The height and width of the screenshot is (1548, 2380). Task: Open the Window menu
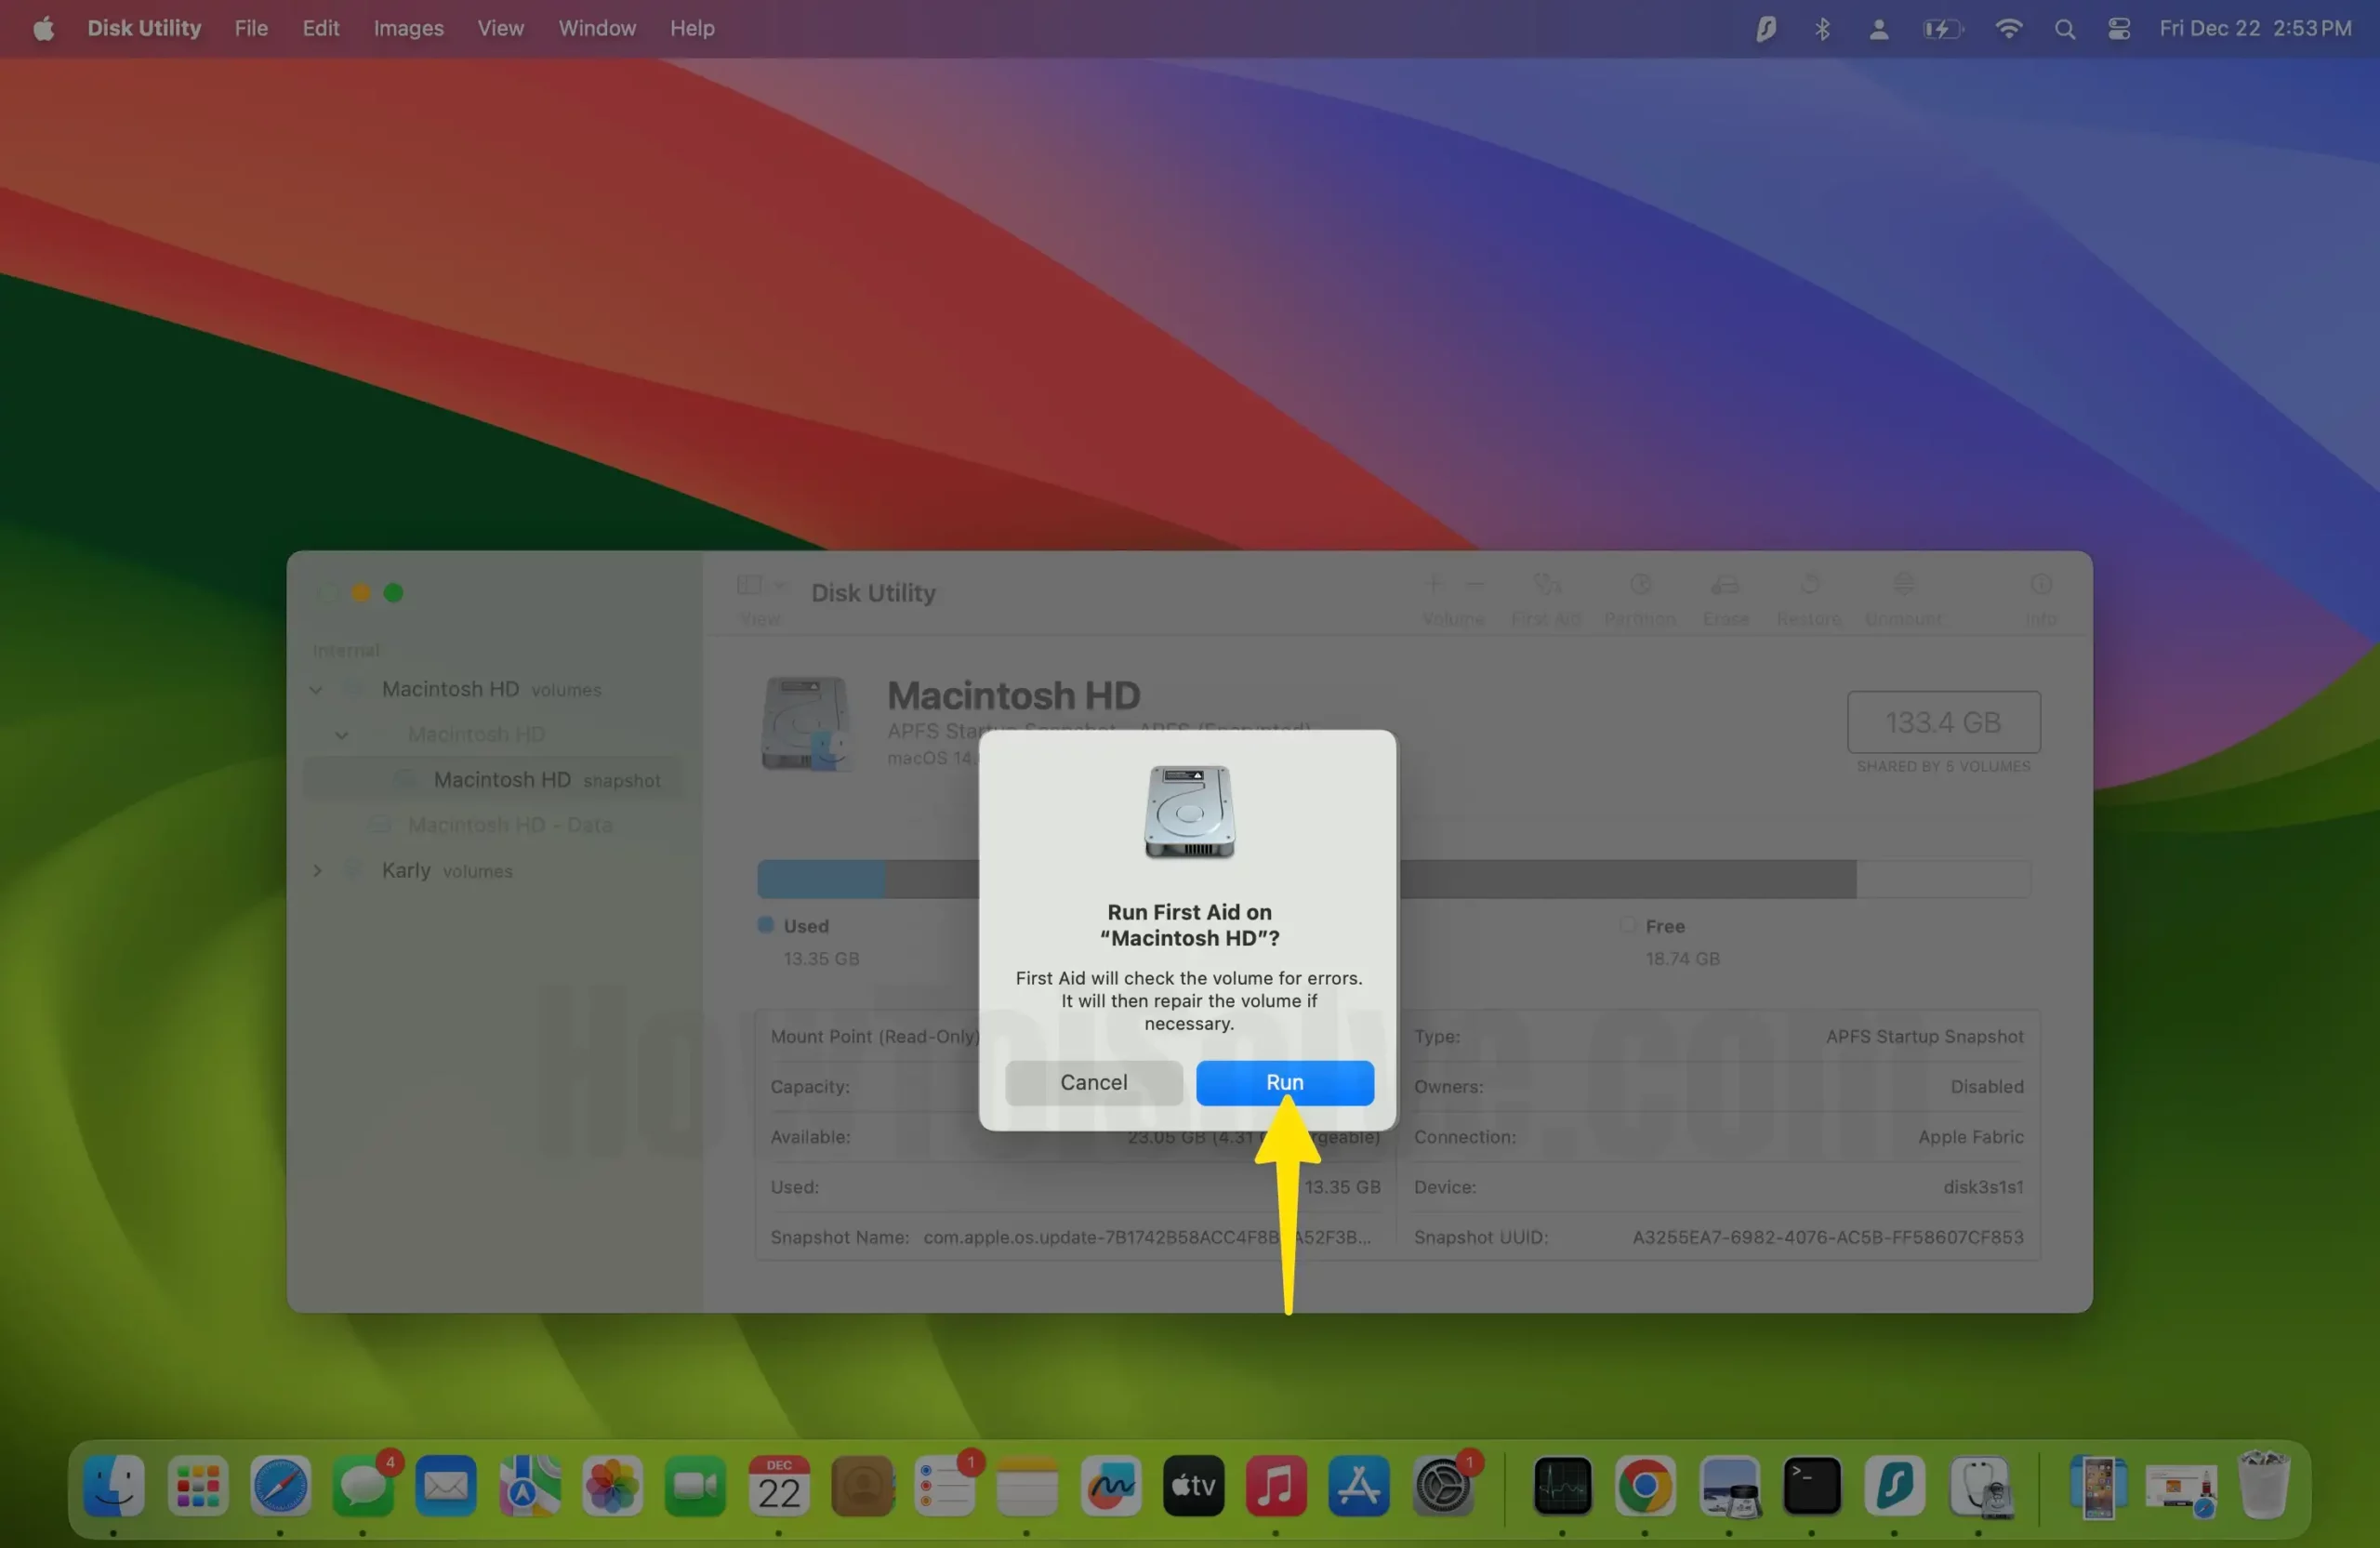coord(597,28)
